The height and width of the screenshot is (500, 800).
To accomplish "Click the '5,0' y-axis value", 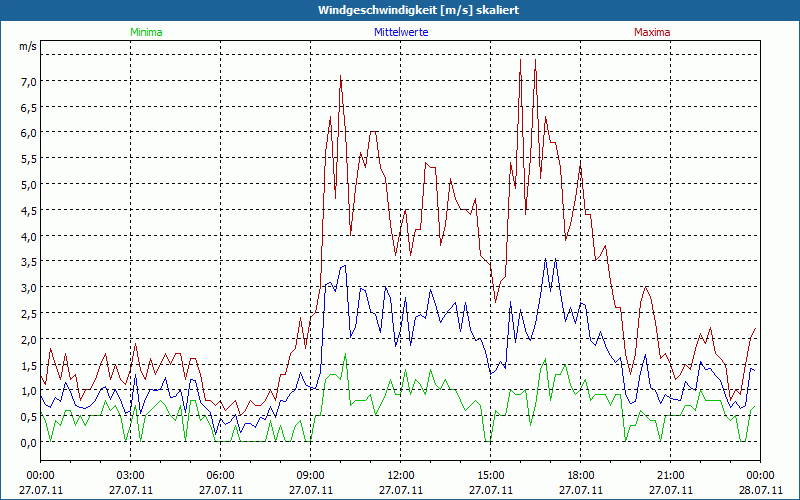I will pos(29,185).
